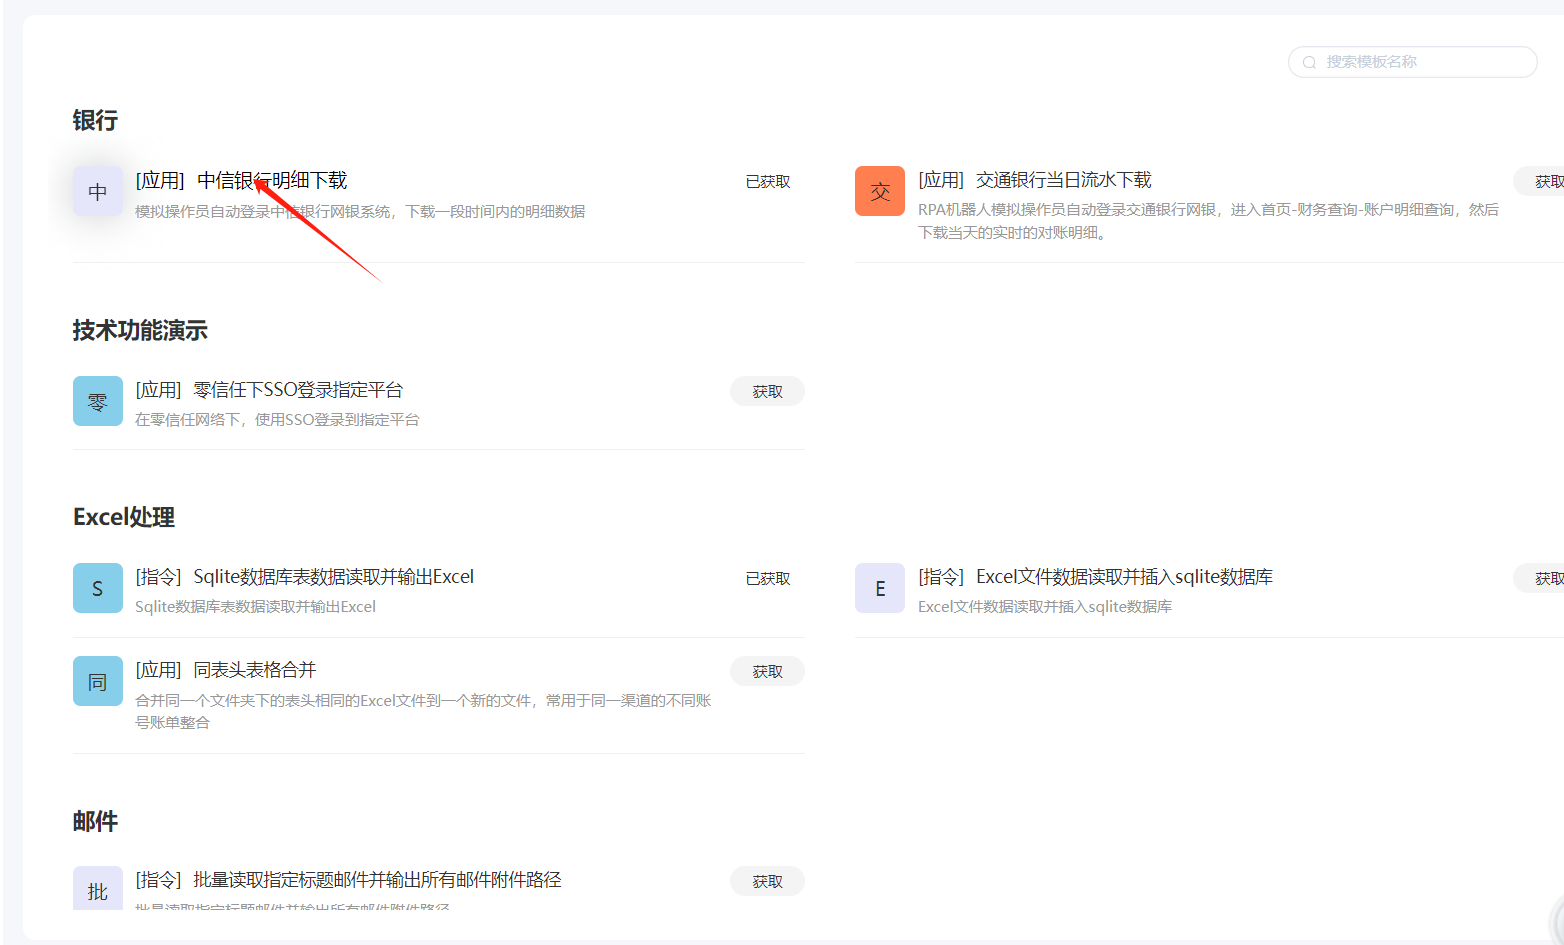
Task: Select the Excel 'E' template icon
Action: (x=879, y=588)
